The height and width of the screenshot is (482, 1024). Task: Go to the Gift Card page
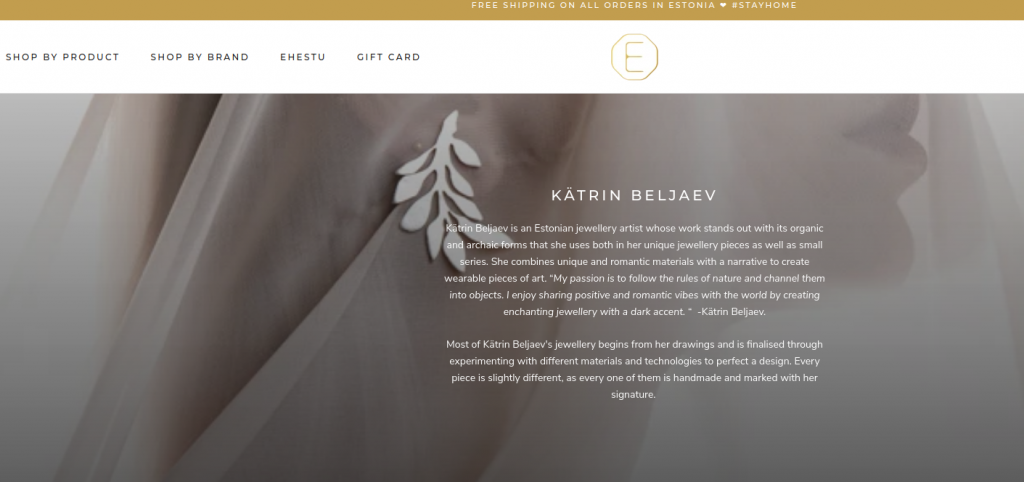pyautogui.click(x=389, y=57)
